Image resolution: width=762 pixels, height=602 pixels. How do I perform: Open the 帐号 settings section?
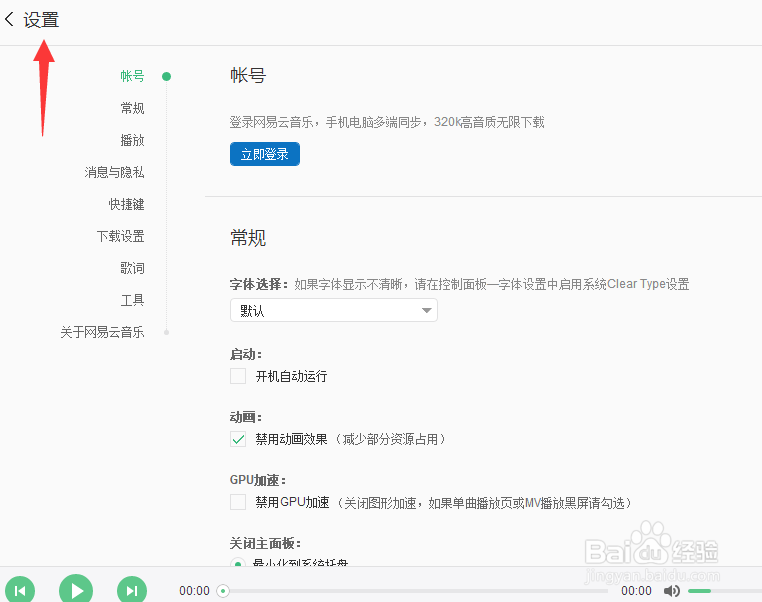132,76
